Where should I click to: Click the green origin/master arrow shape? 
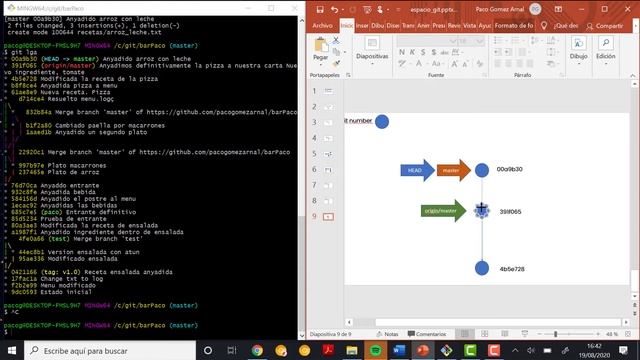443,211
